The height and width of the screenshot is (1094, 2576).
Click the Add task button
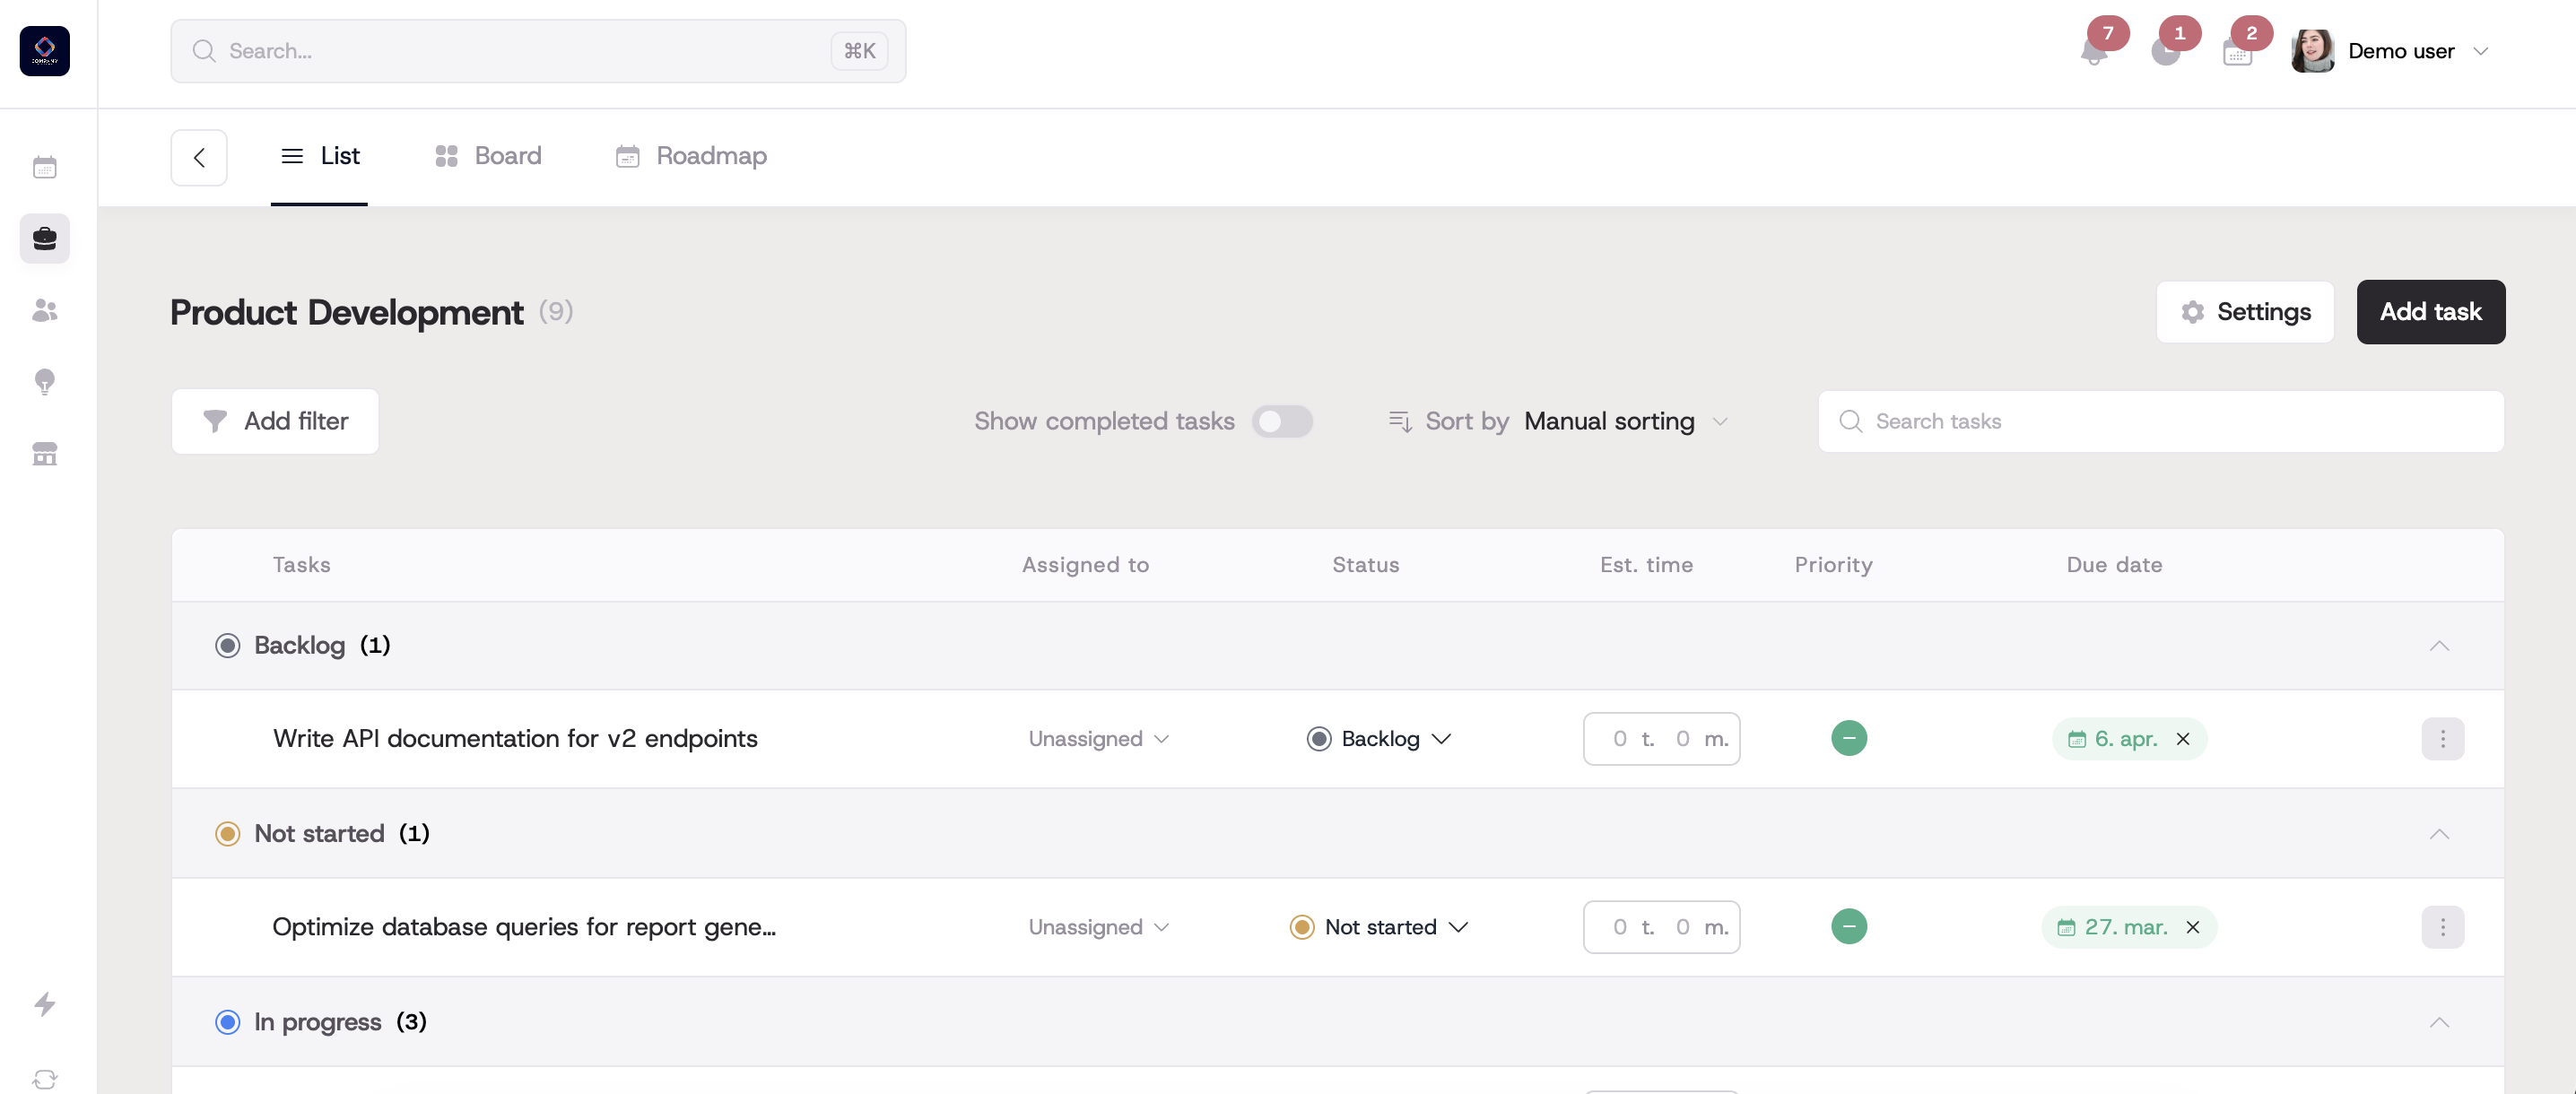pyautogui.click(x=2431, y=312)
